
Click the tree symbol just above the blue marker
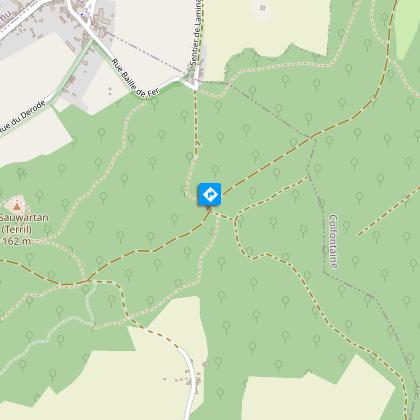click(x=216, y=170)
